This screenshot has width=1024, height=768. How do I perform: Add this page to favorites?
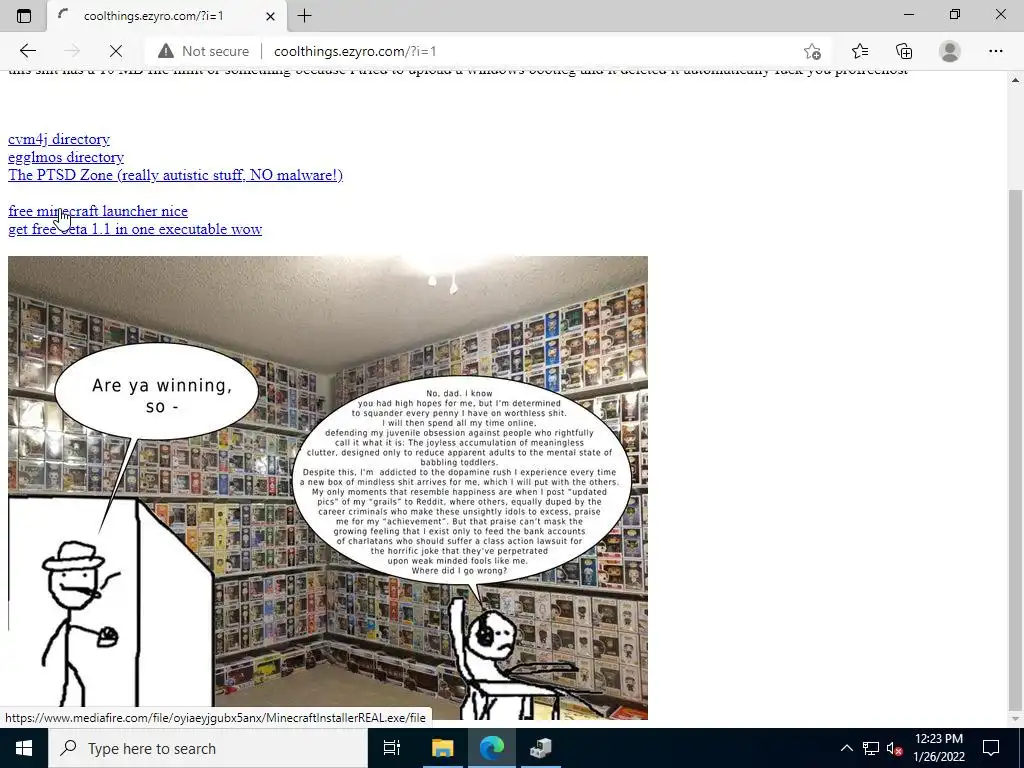(x=812, y=51)
